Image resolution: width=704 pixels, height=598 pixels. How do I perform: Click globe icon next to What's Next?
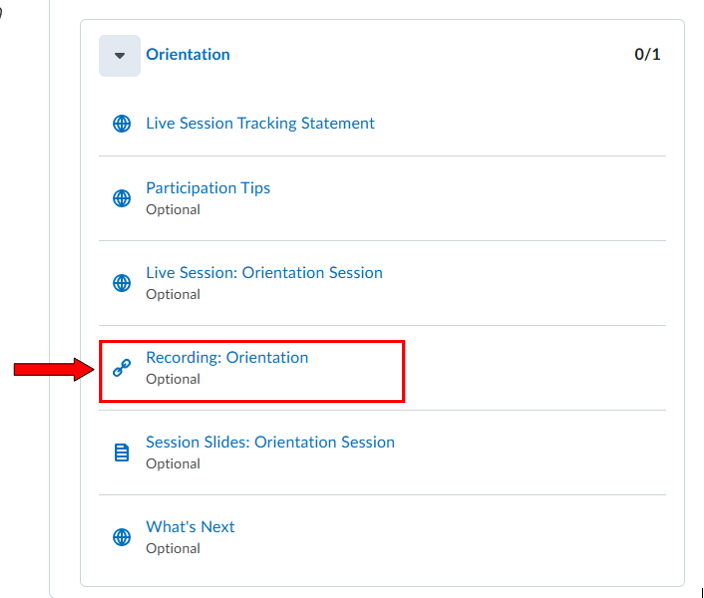click(122, 538)
